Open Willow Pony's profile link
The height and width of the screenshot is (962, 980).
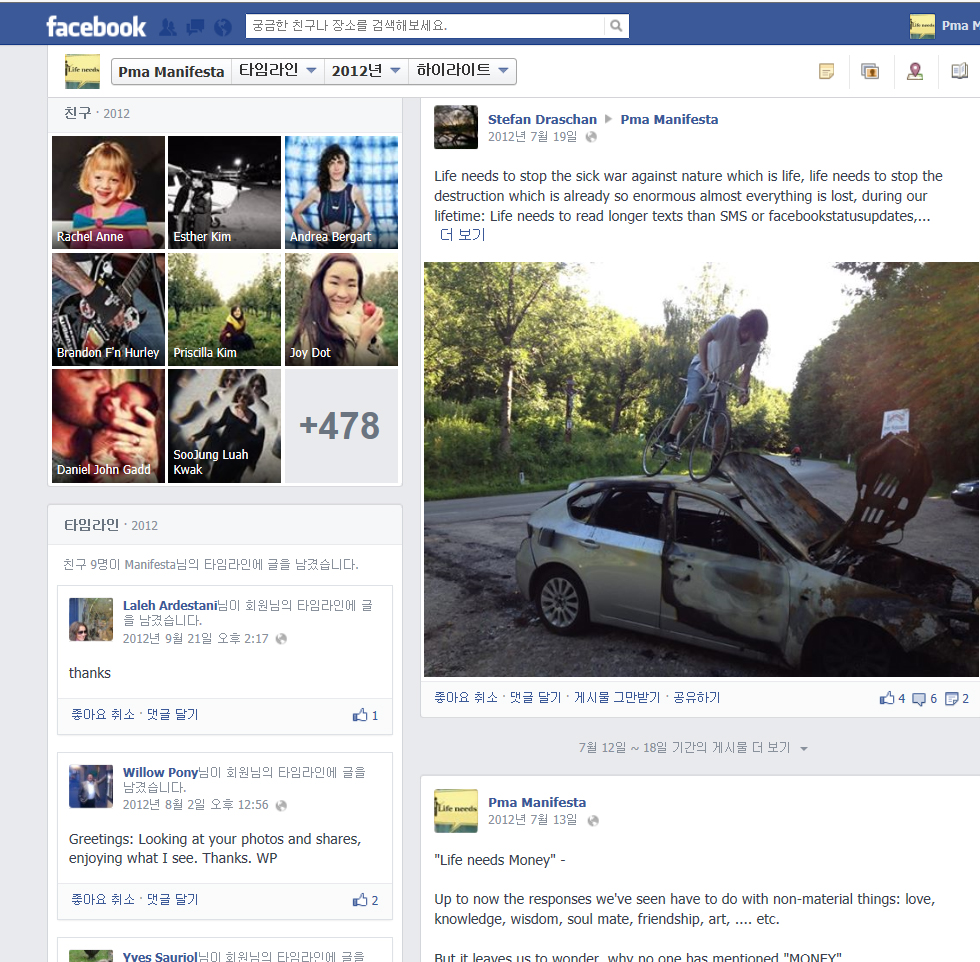coord(160,772)
